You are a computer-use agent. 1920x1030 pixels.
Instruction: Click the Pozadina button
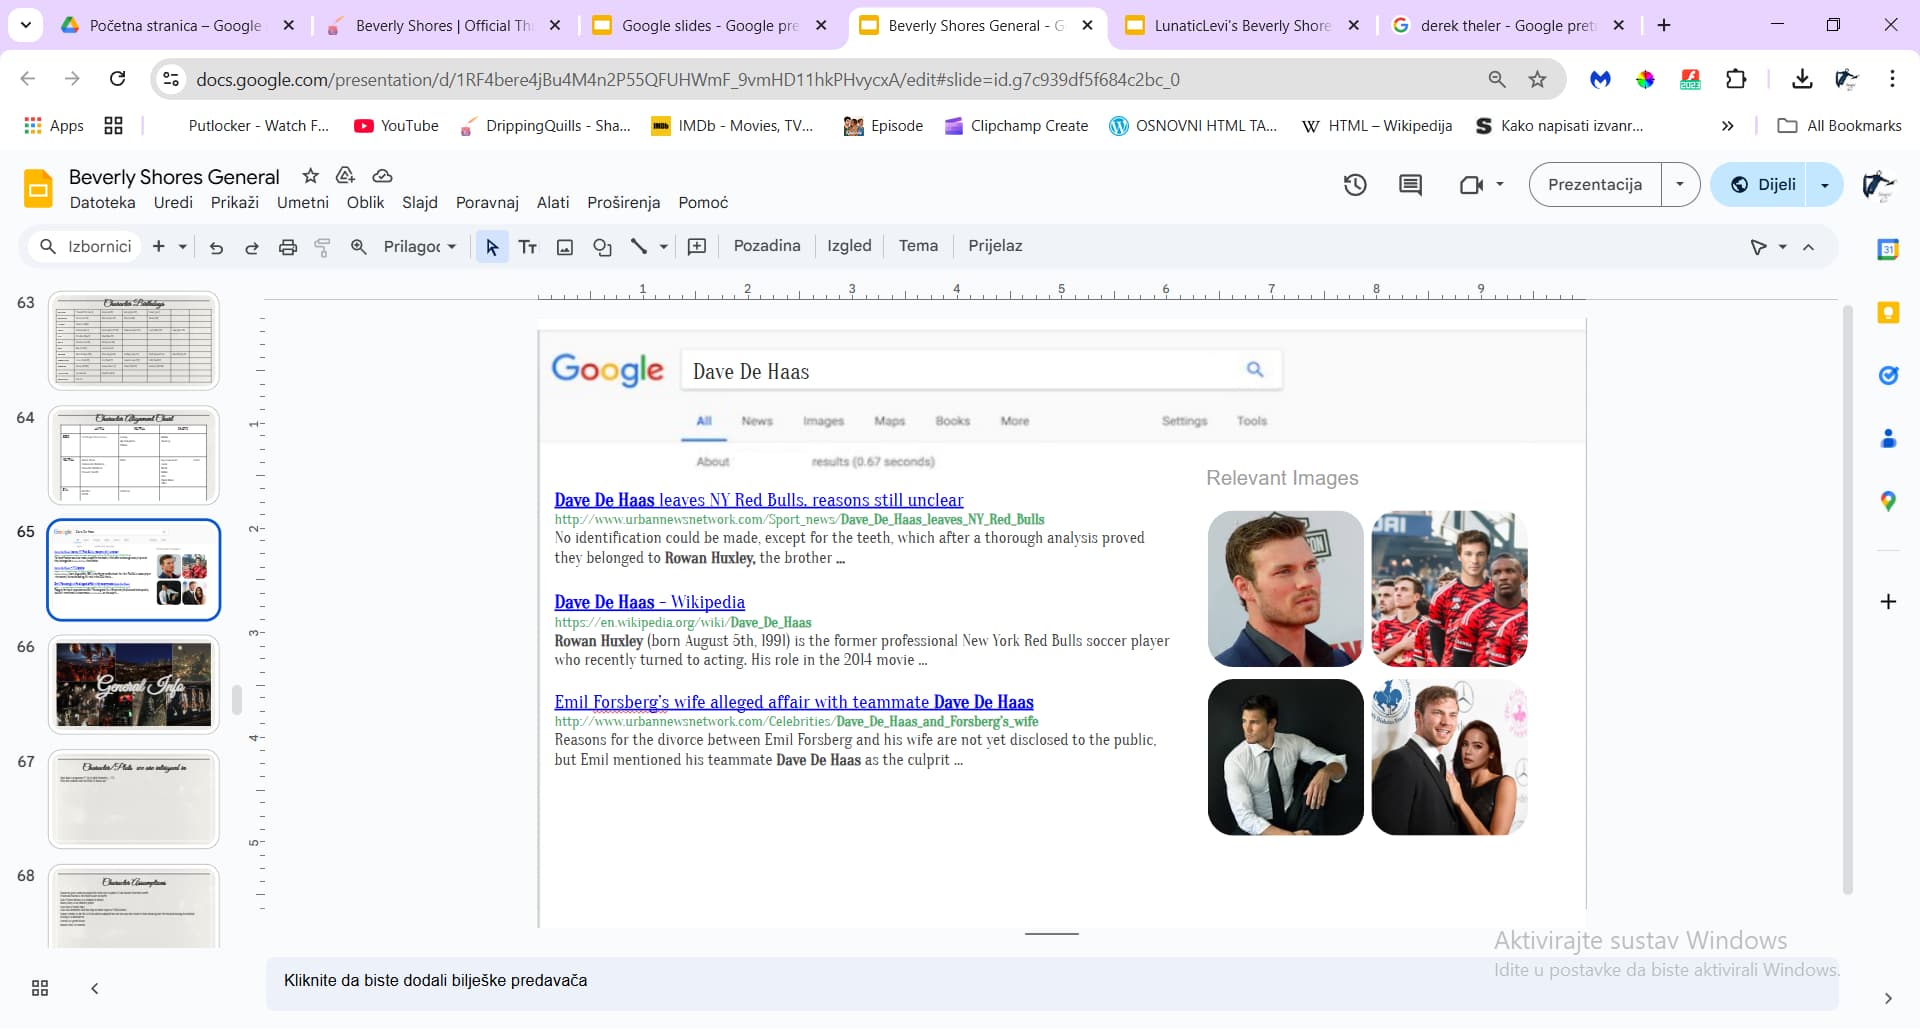pos(767,246)
